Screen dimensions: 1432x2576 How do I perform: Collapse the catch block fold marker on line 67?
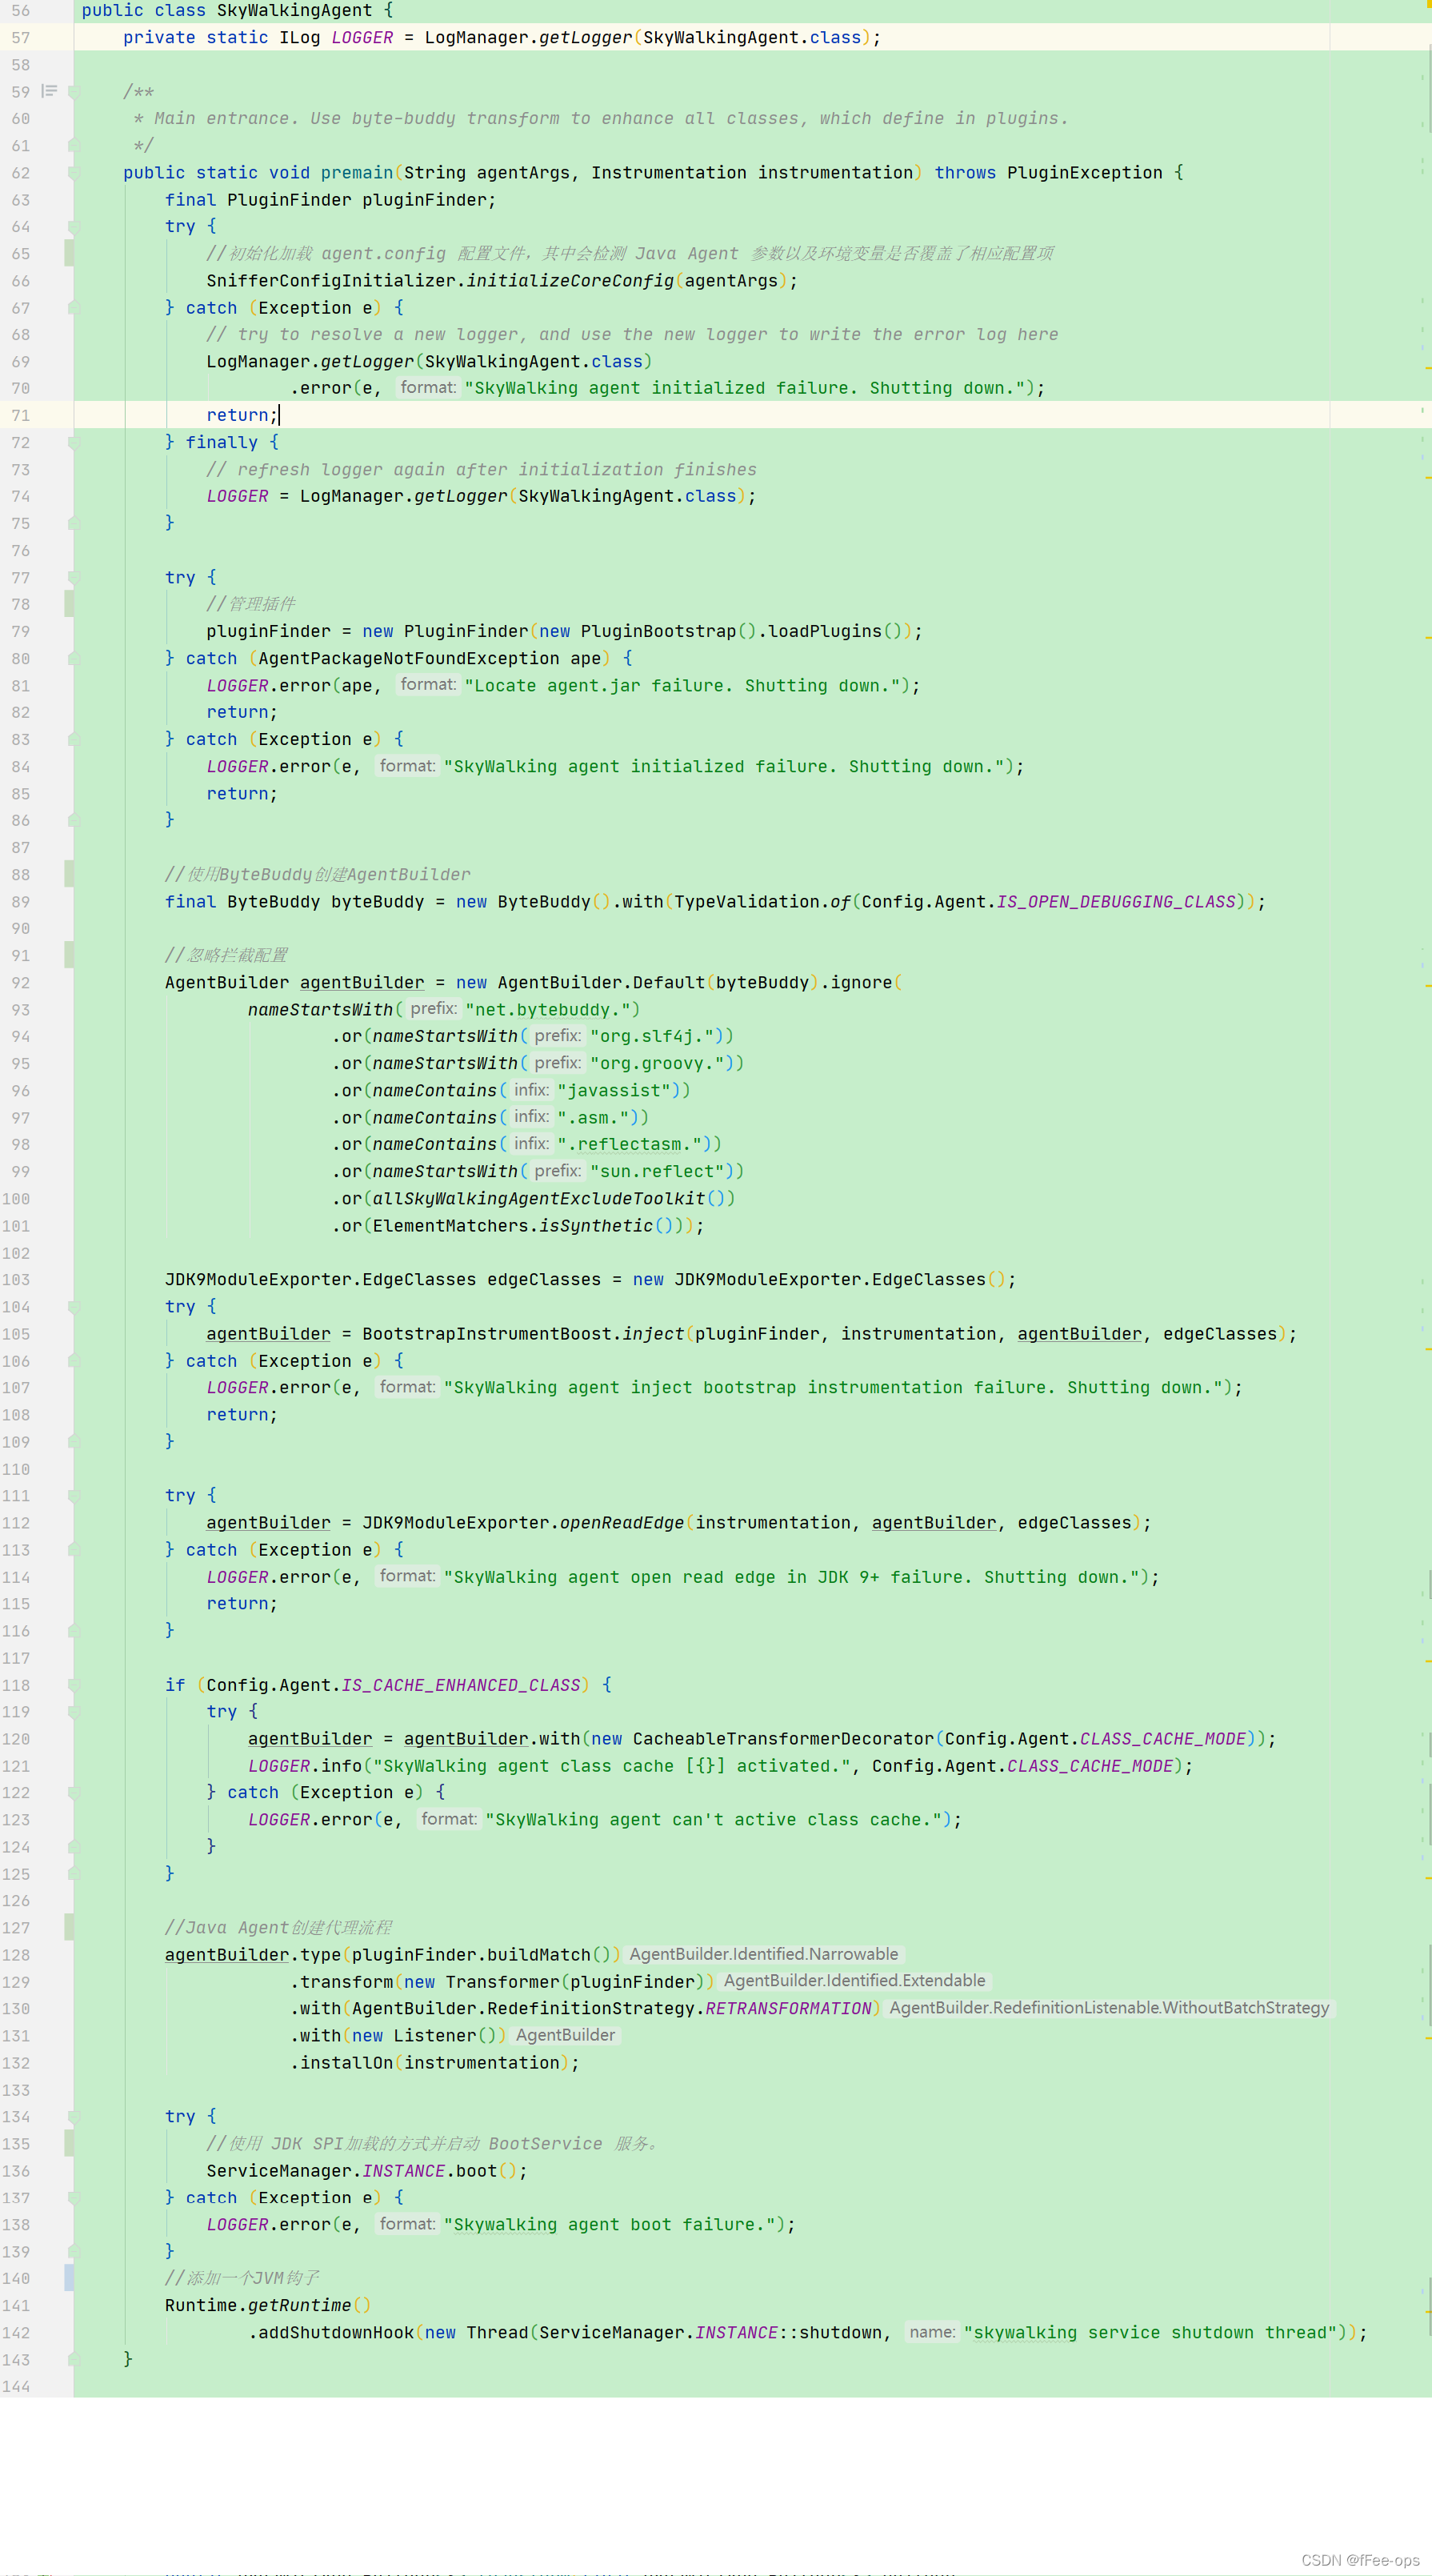[74, 308]
